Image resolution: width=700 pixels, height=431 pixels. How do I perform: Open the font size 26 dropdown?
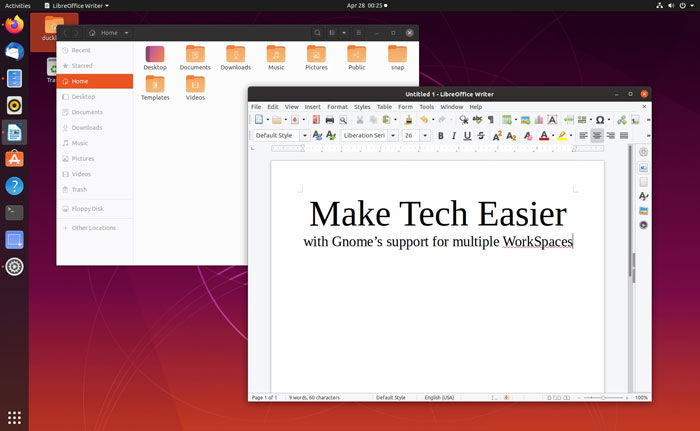coord(425,136)
